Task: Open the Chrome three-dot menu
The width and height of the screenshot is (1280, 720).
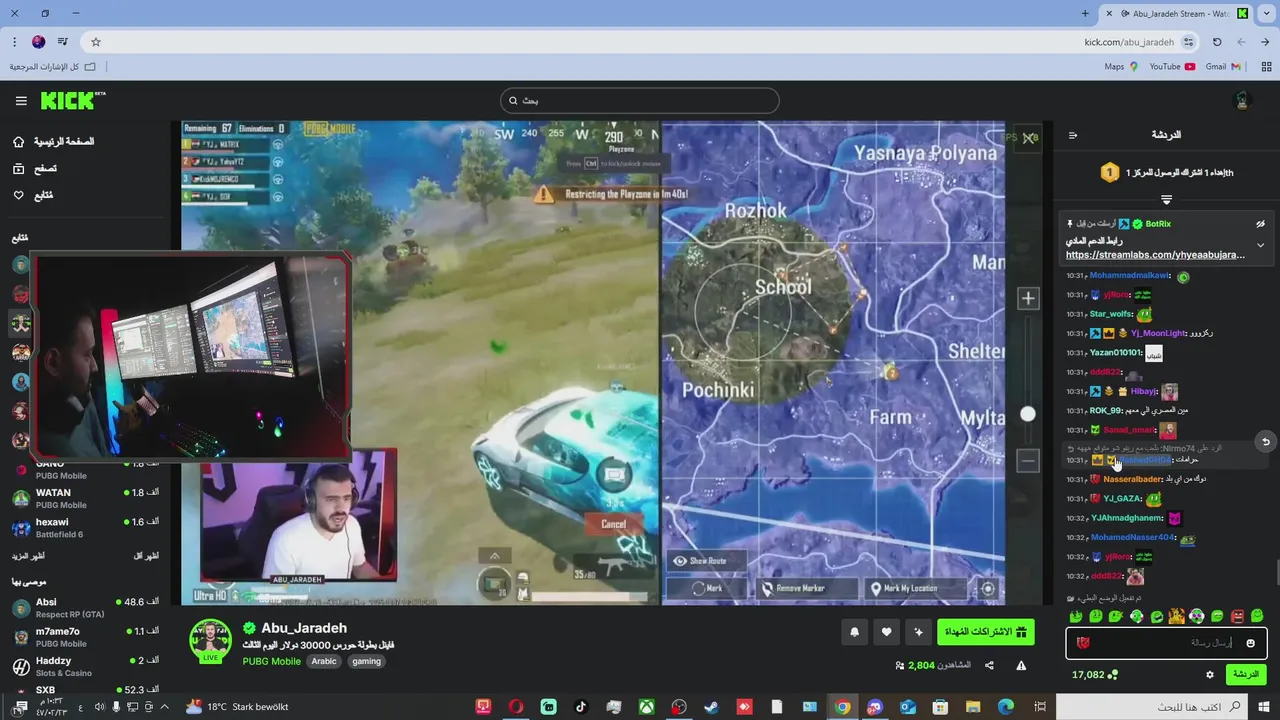Action: pyautogui.click(x=14, y=42)
